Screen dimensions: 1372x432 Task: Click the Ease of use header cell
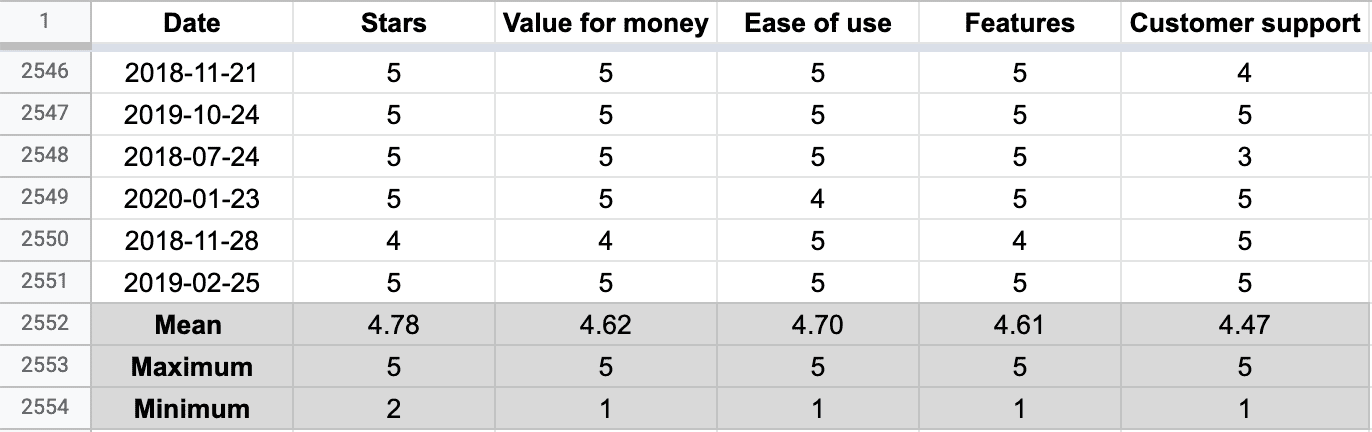[x=817, y=24]
